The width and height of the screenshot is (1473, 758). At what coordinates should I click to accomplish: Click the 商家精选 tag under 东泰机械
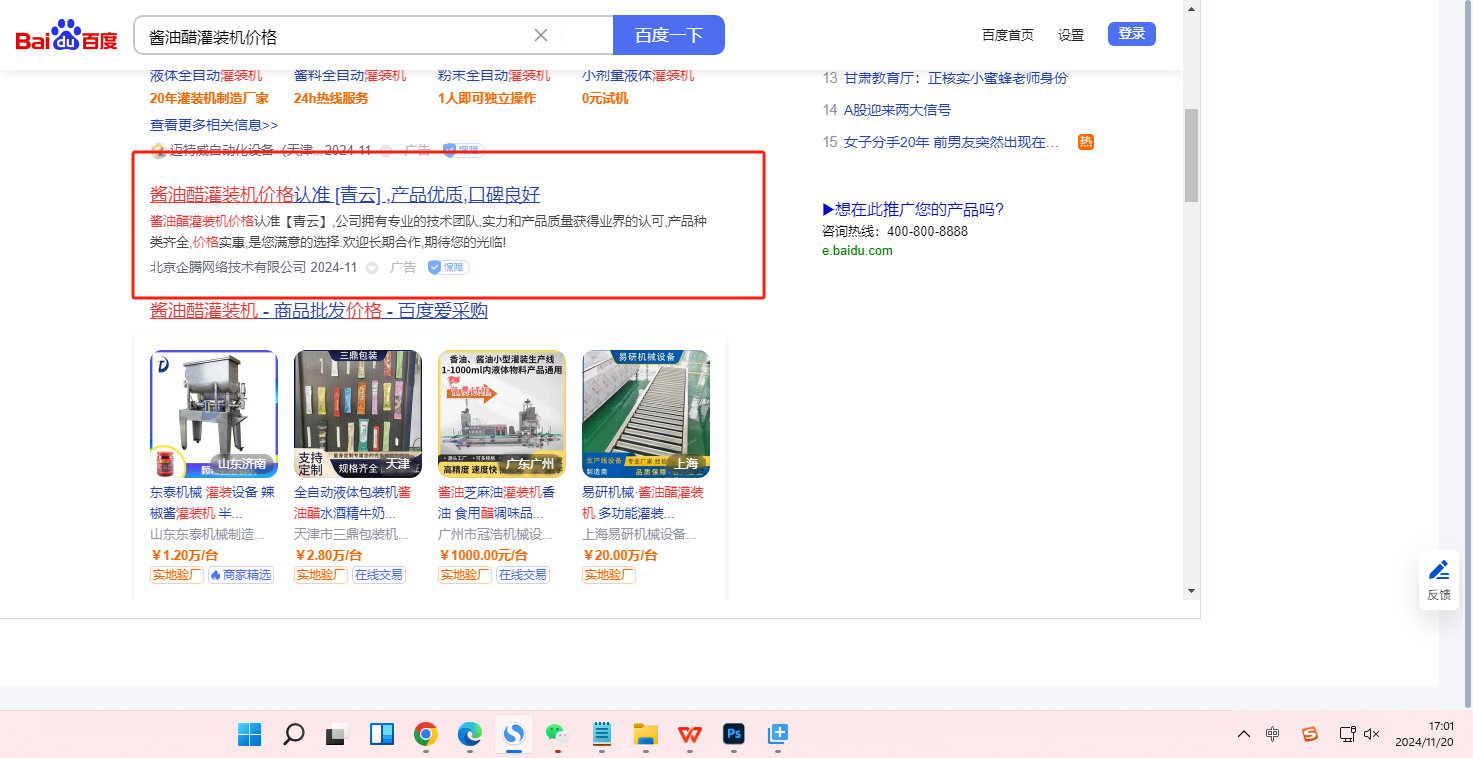[x=241, y=575]
